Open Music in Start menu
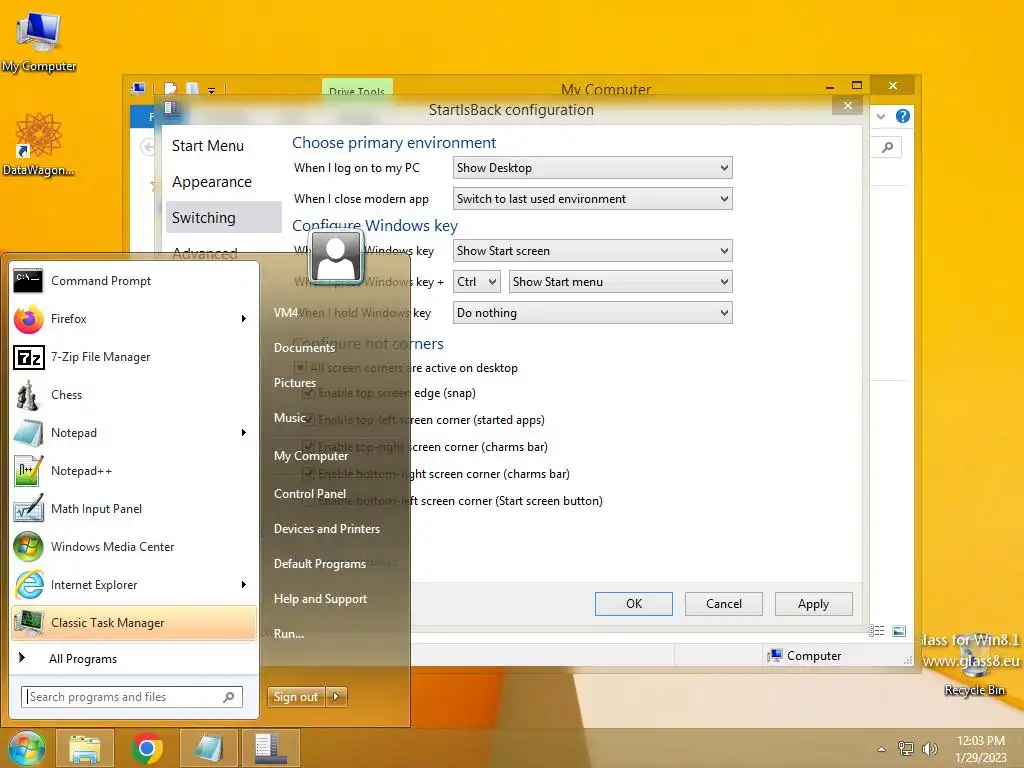The image size is (1024, 768). coord(290,418)
